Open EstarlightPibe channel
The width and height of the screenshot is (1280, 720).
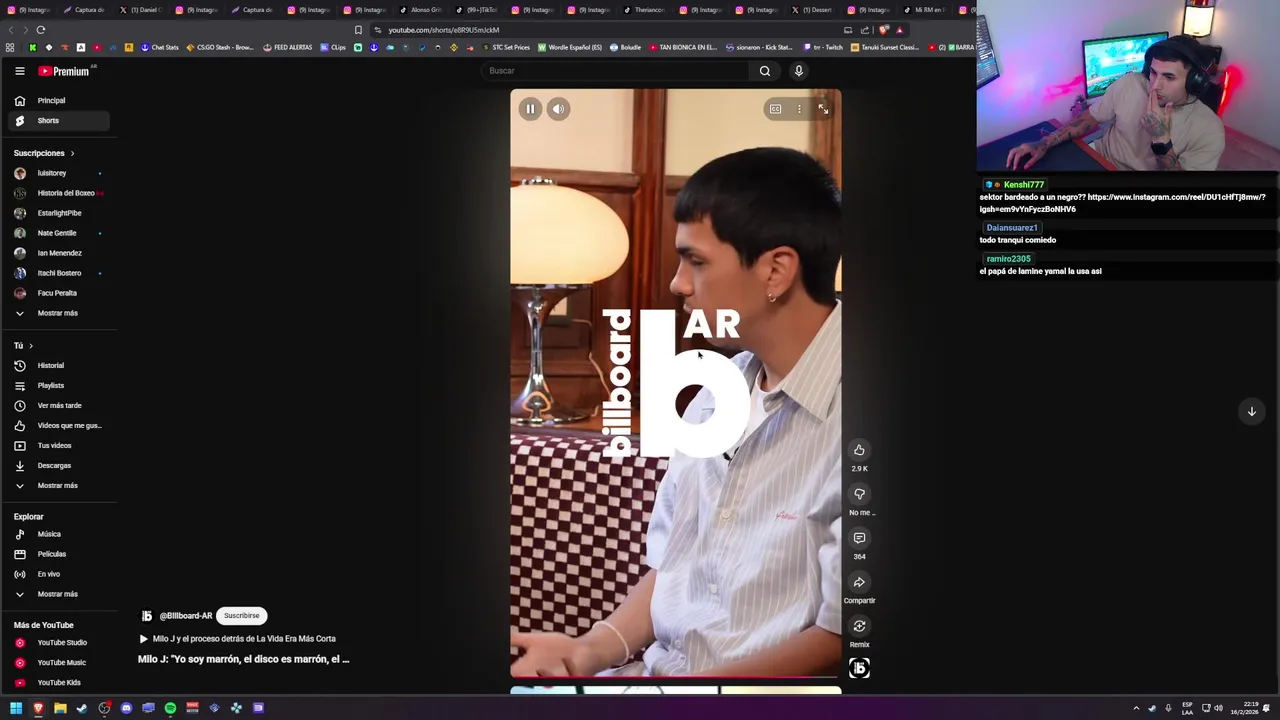pos(59,213)
